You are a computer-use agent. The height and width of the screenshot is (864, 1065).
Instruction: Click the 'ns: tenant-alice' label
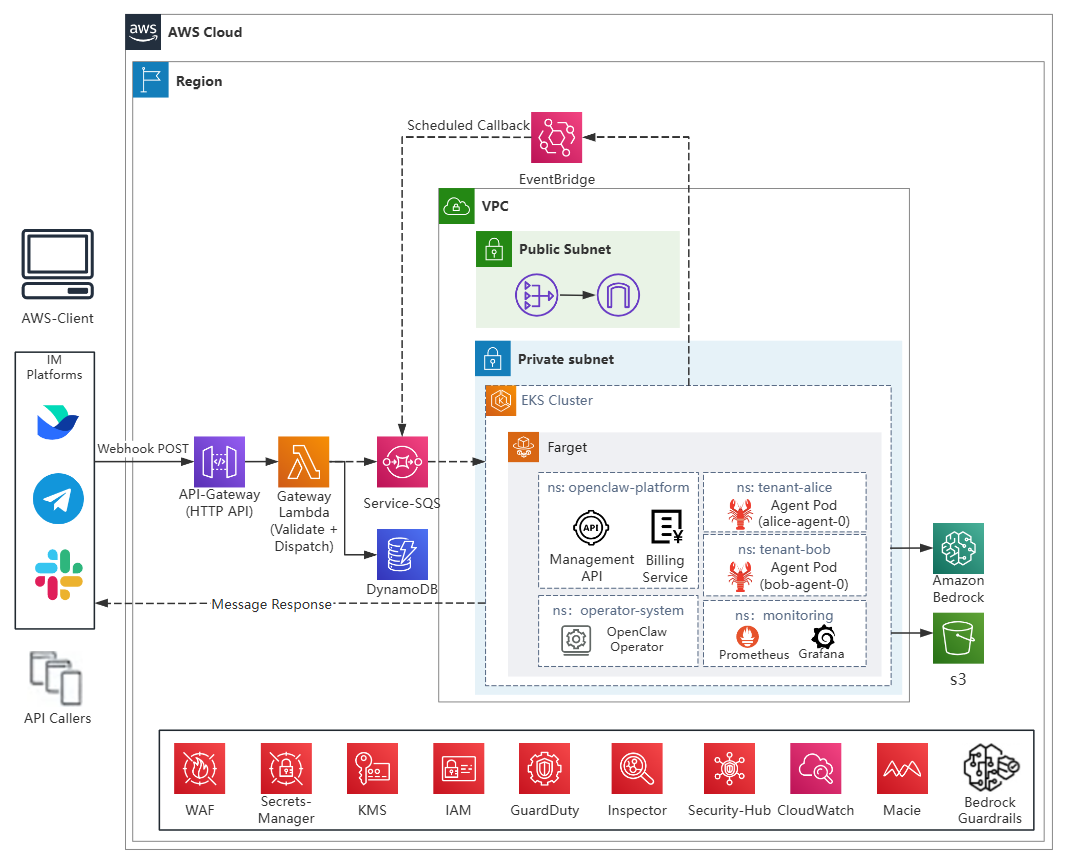point(784,487)
